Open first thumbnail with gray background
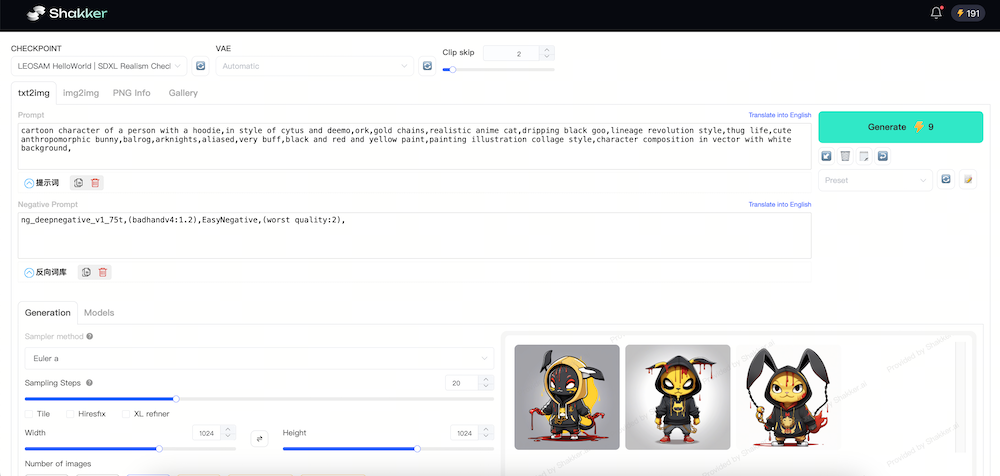Viewport: 1000px width, 476px height. 567,397
